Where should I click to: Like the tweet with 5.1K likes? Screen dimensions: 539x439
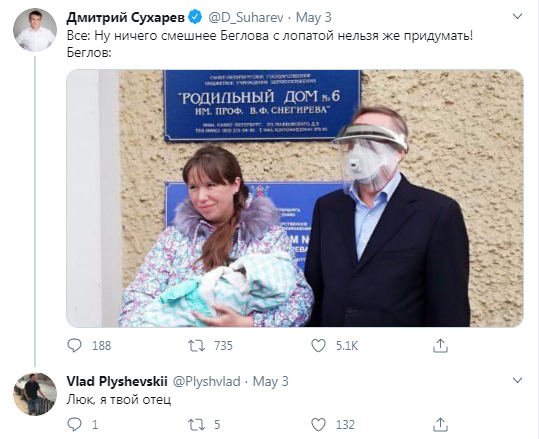[318, 345]
